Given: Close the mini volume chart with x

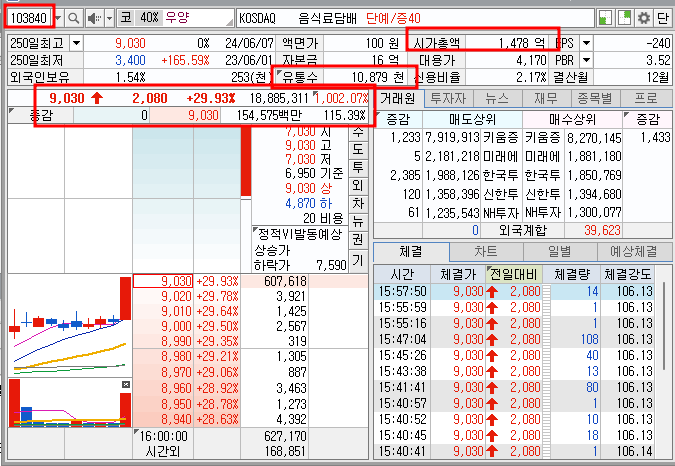Looking at the screenshot, I should pos(126,384).
